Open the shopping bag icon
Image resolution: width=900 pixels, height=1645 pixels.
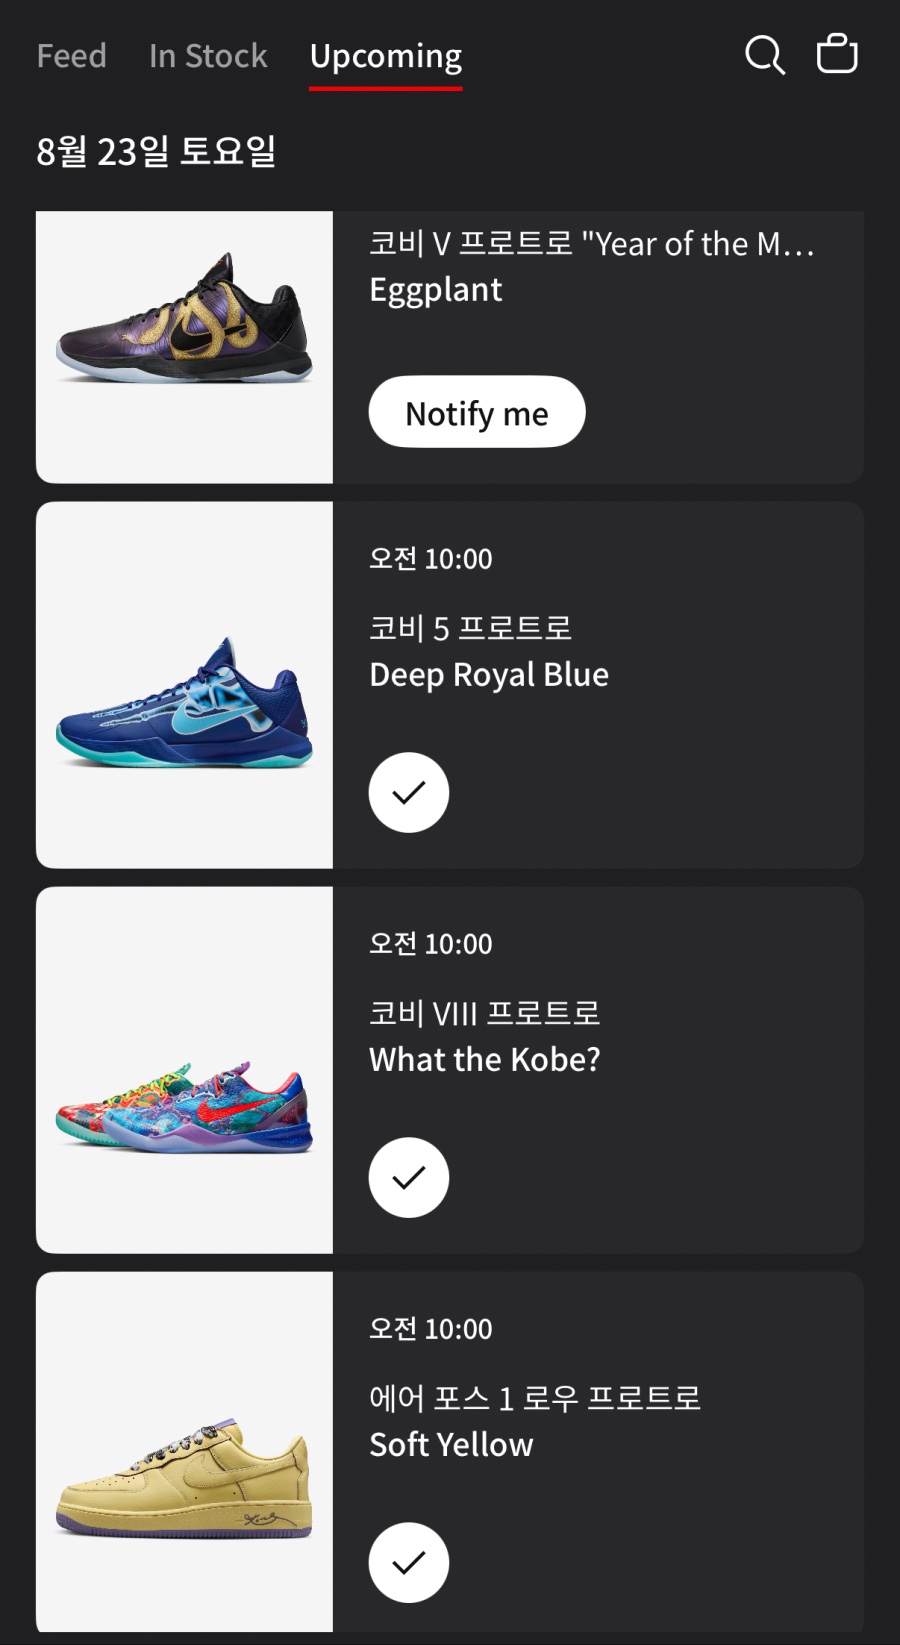837,55
